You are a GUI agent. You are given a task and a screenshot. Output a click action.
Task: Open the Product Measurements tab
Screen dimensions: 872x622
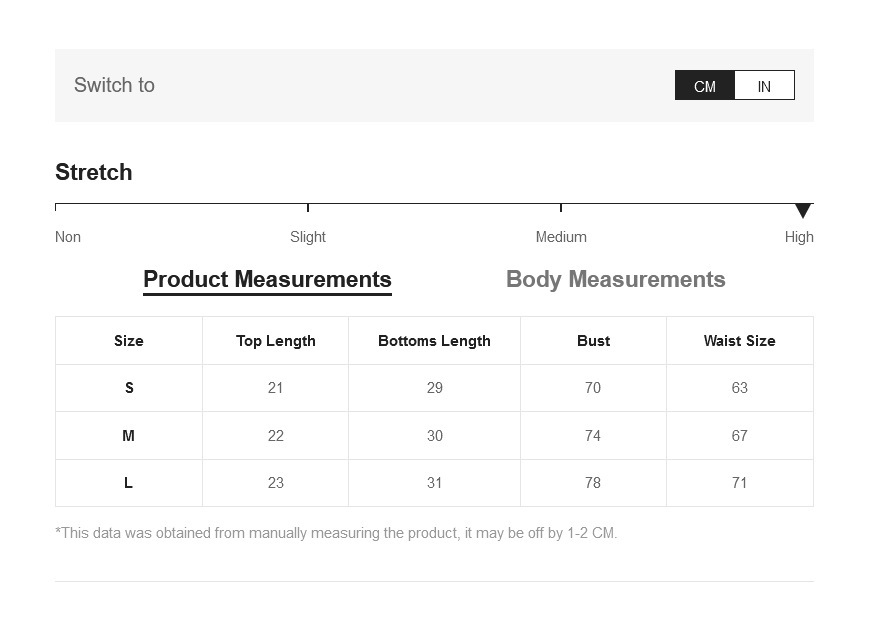(267, 280)
